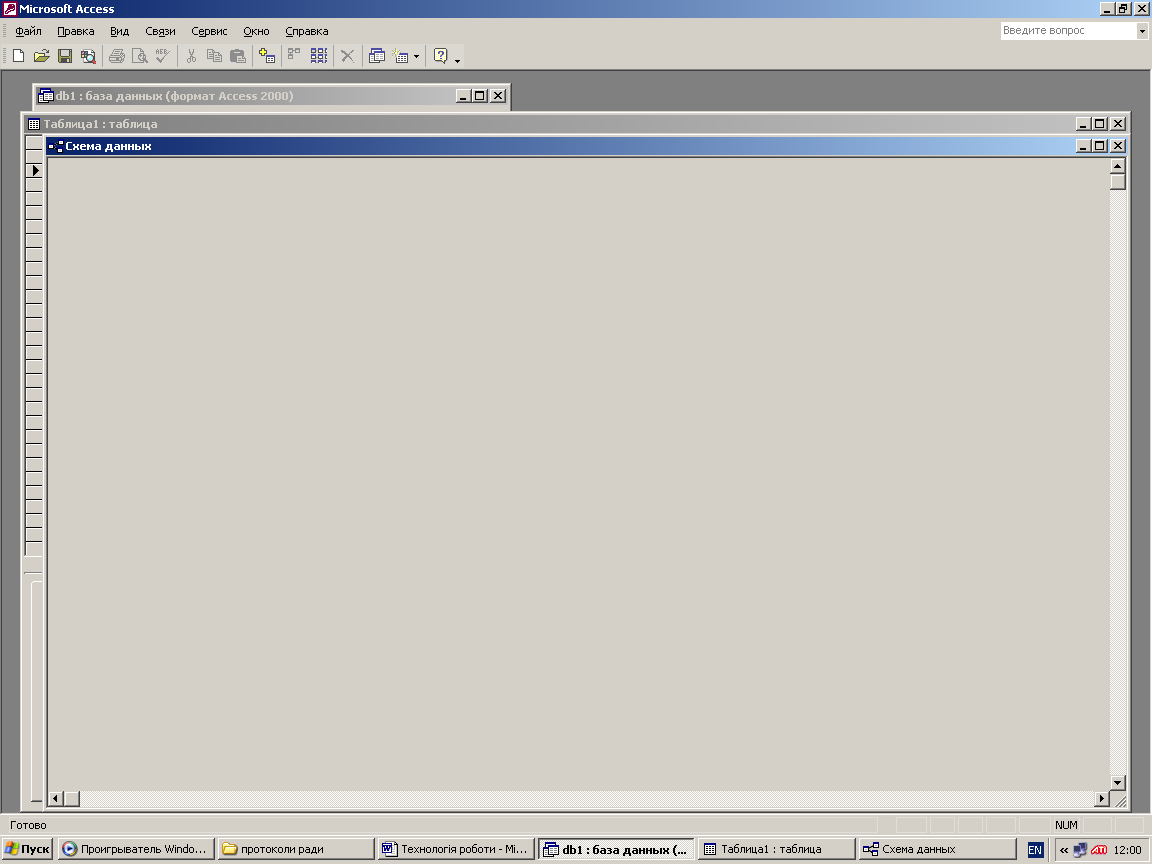1152x864 pixels.
Task: Click the New Object table icon
Action: tap(400, 56)
